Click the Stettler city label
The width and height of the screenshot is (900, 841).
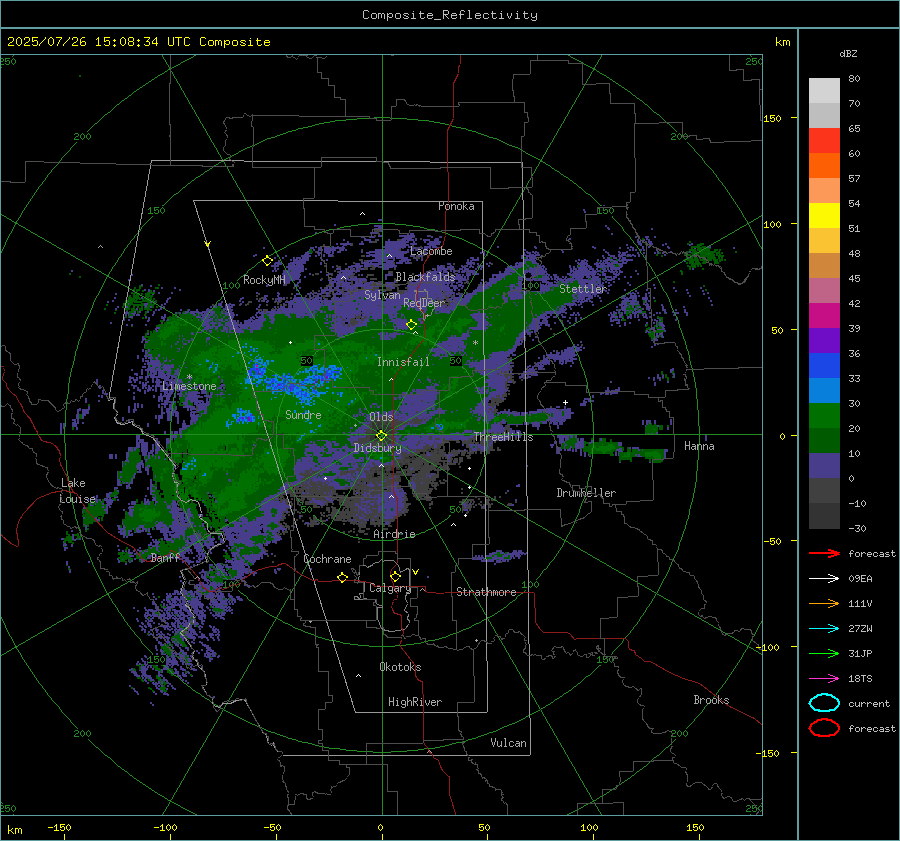[583, 289]
